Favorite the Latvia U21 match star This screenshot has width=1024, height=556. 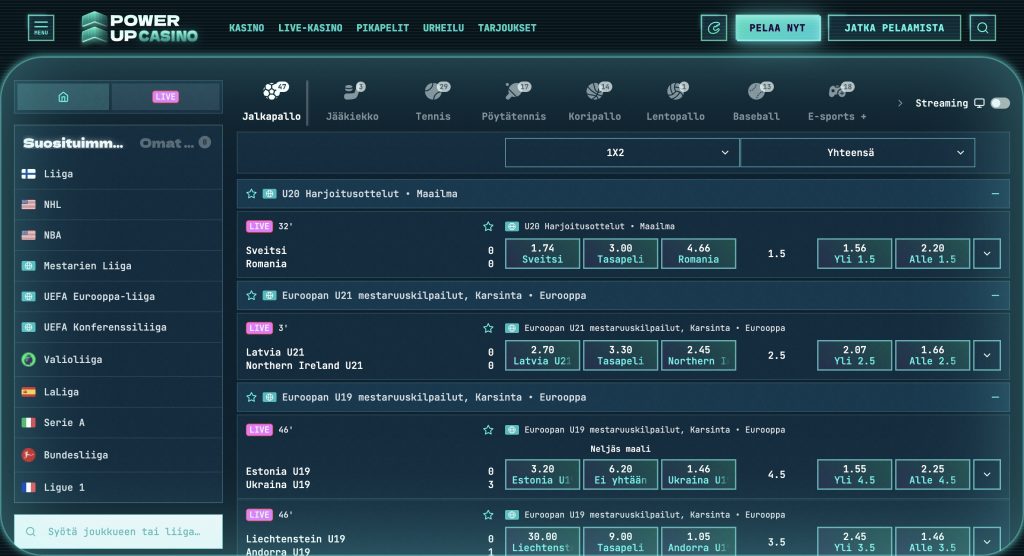(488, 328)
